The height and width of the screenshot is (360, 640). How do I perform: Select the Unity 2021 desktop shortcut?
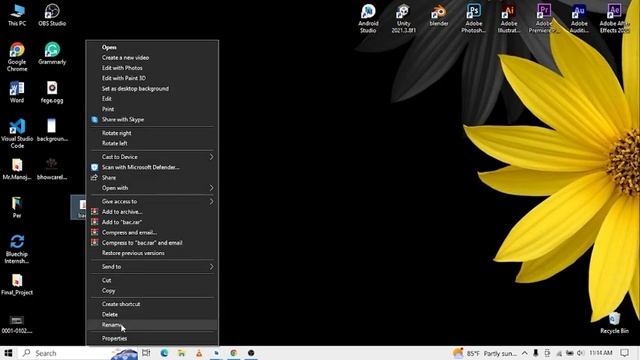click(403, 18)
